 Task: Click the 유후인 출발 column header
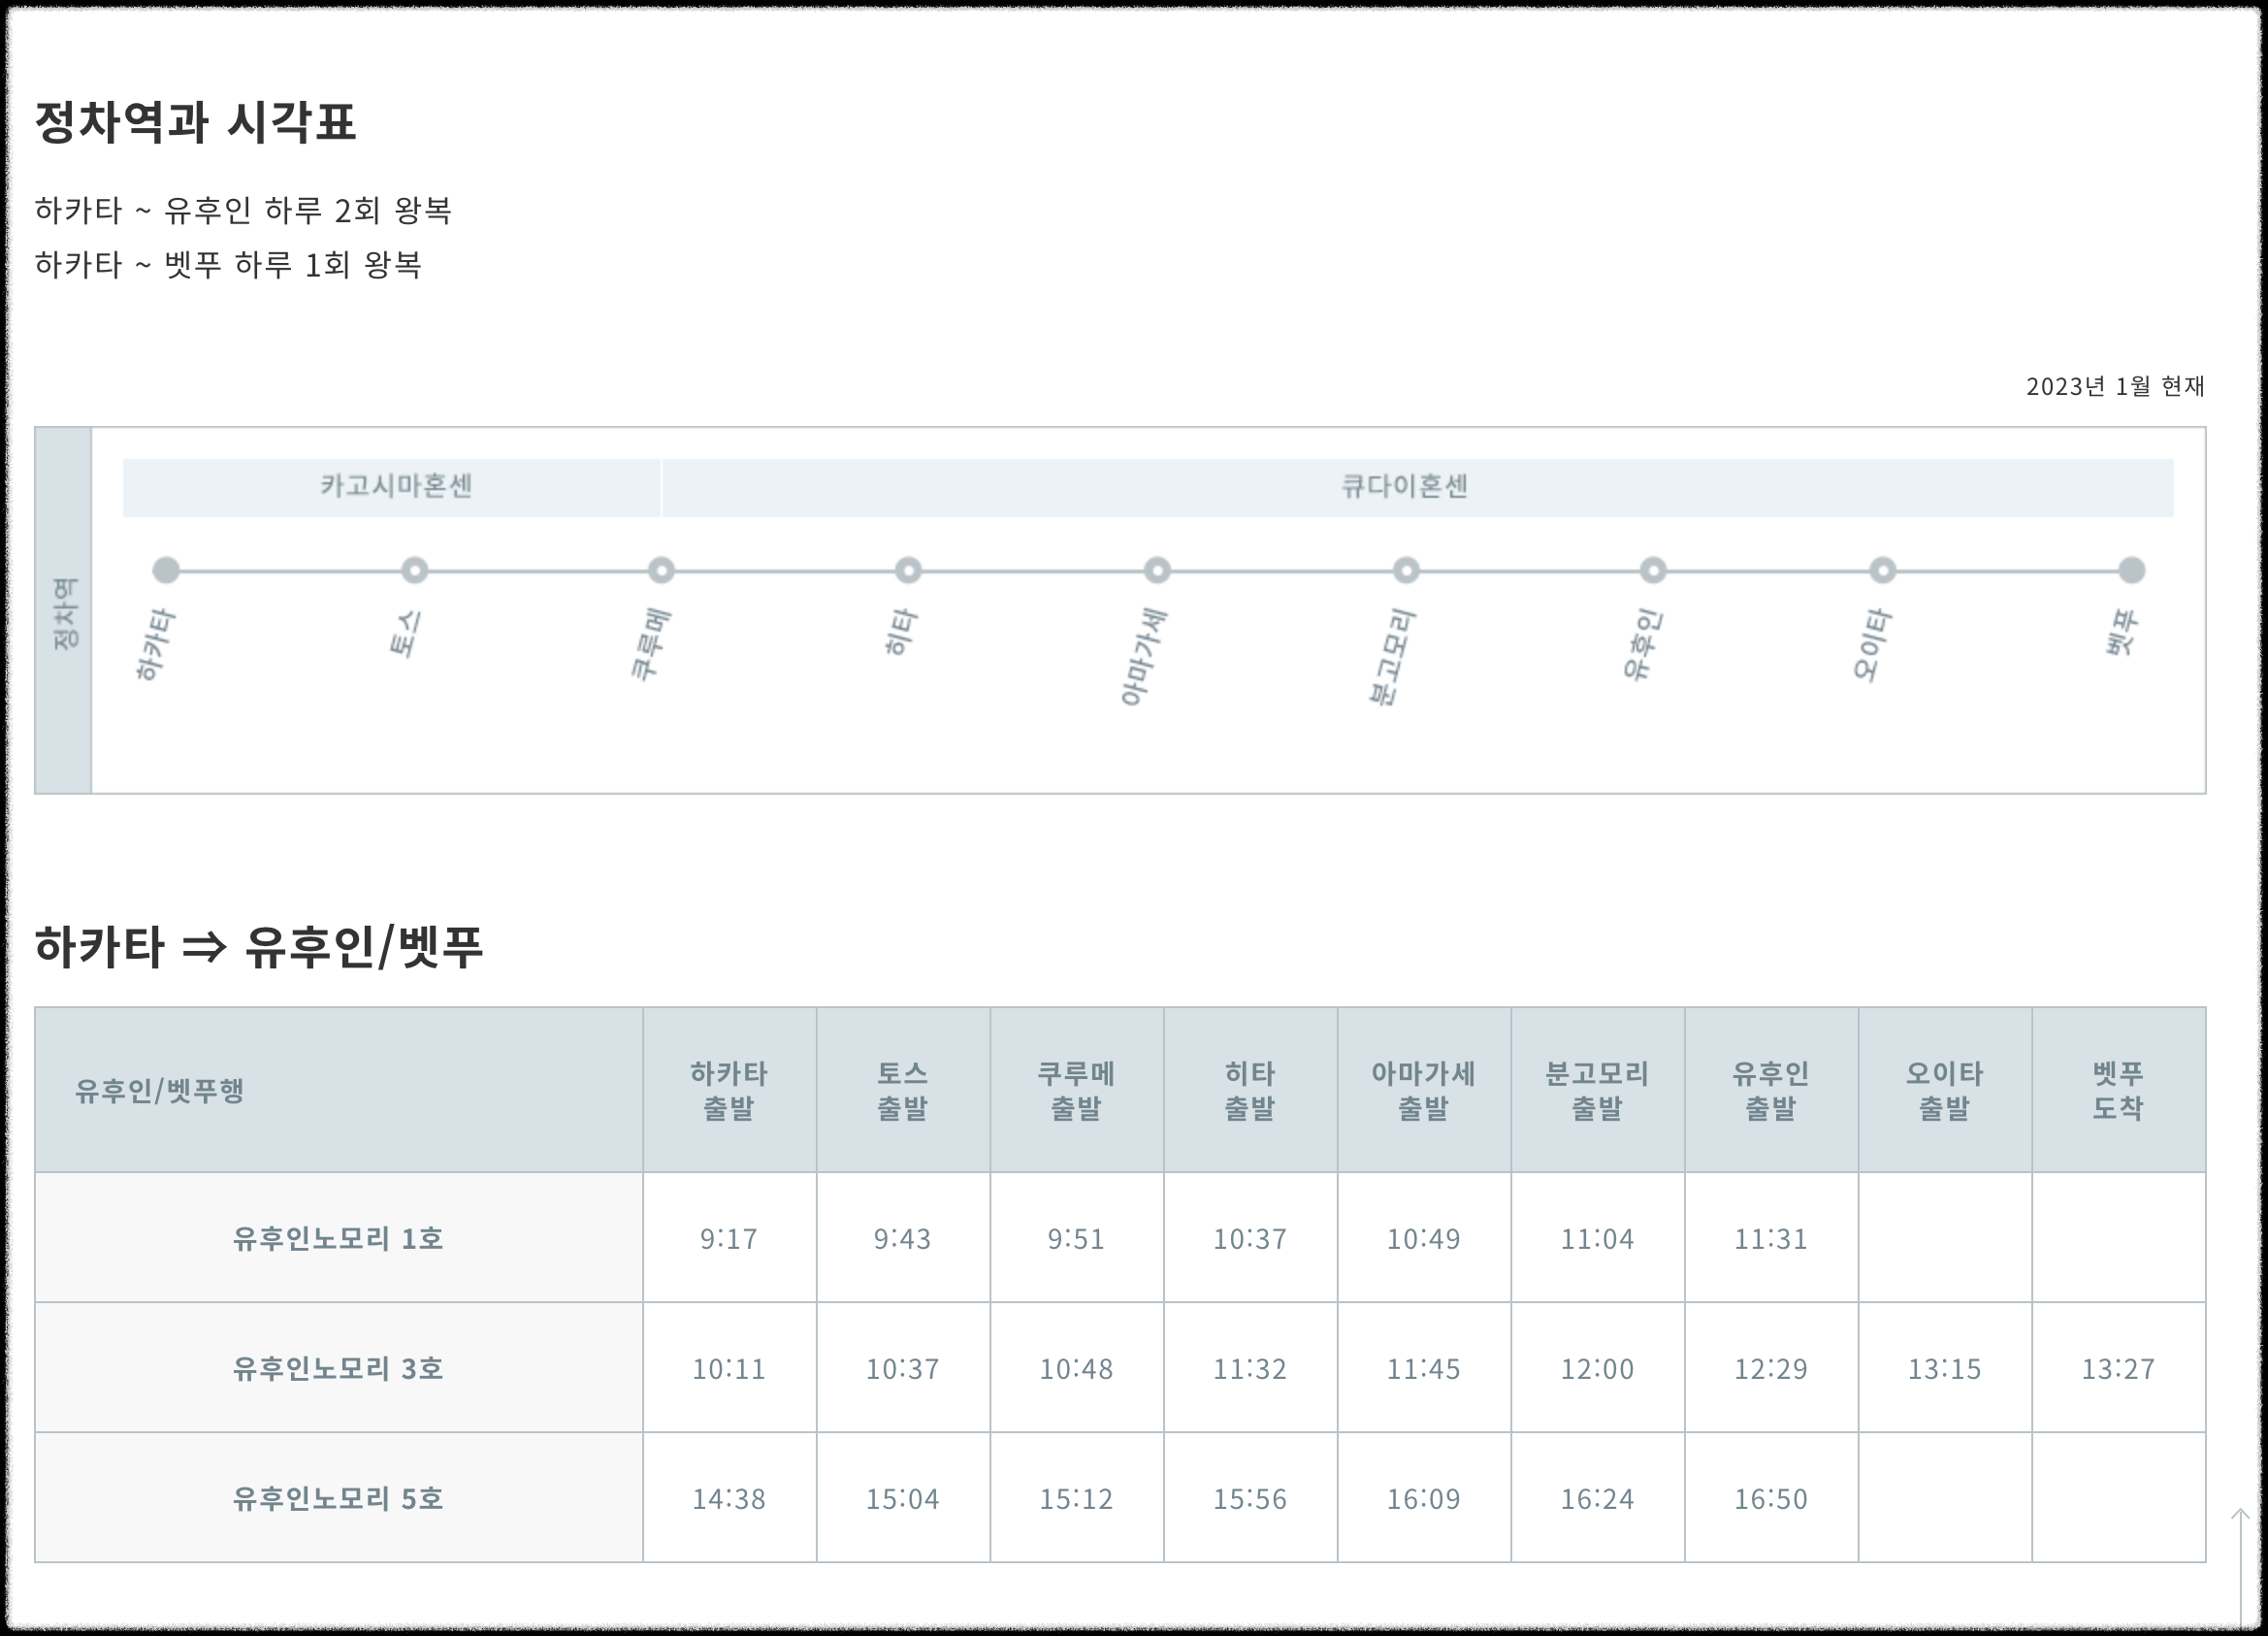click(x=1771, y=1090)
